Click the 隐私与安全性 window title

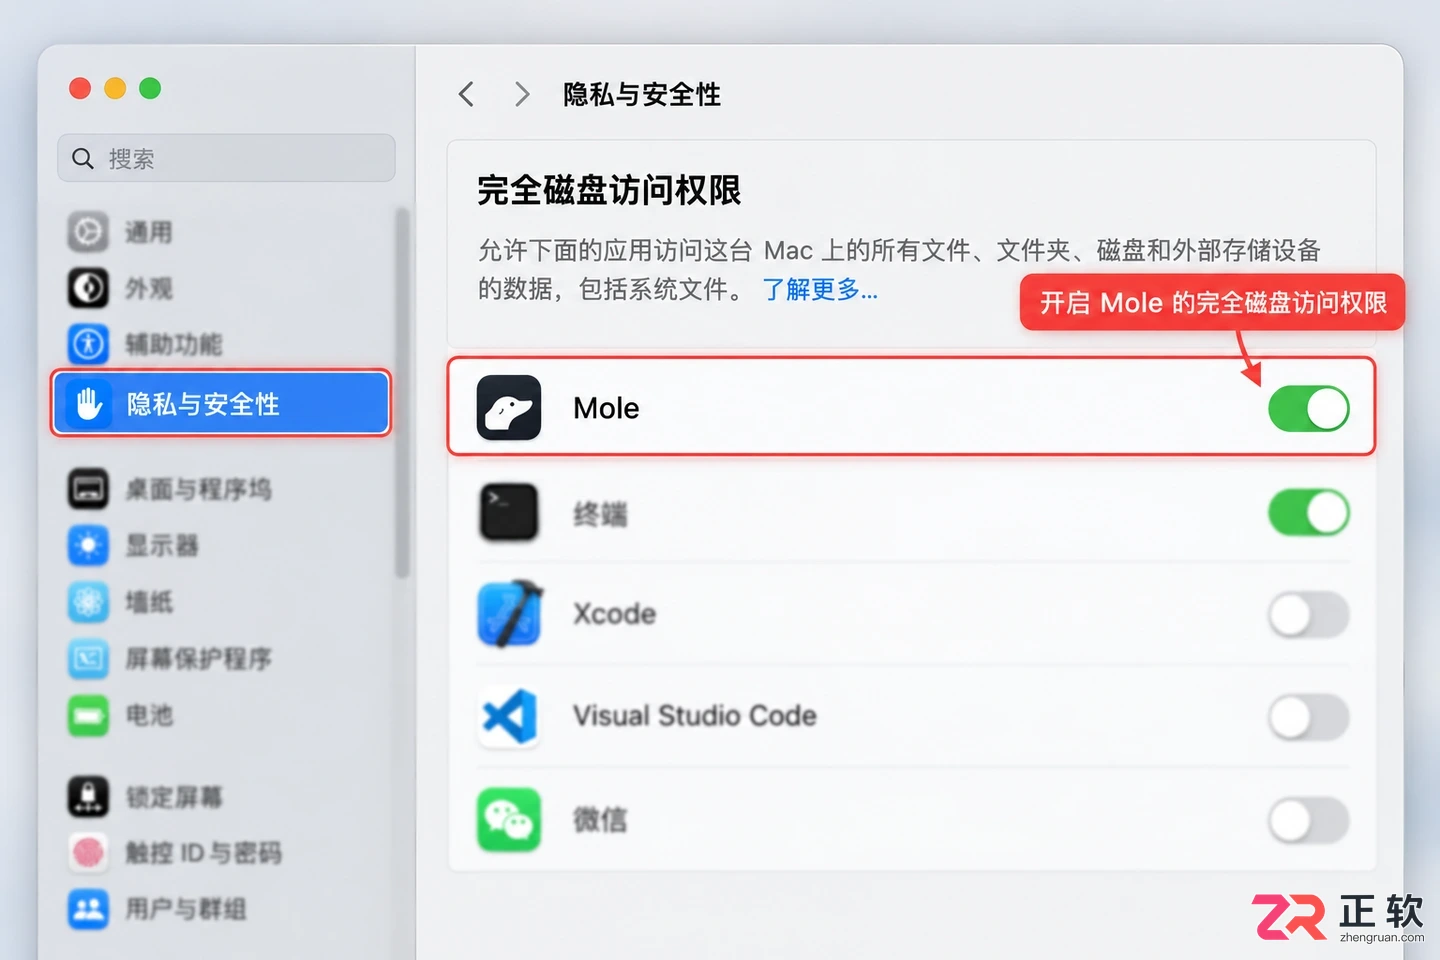[x=642, y=94]
